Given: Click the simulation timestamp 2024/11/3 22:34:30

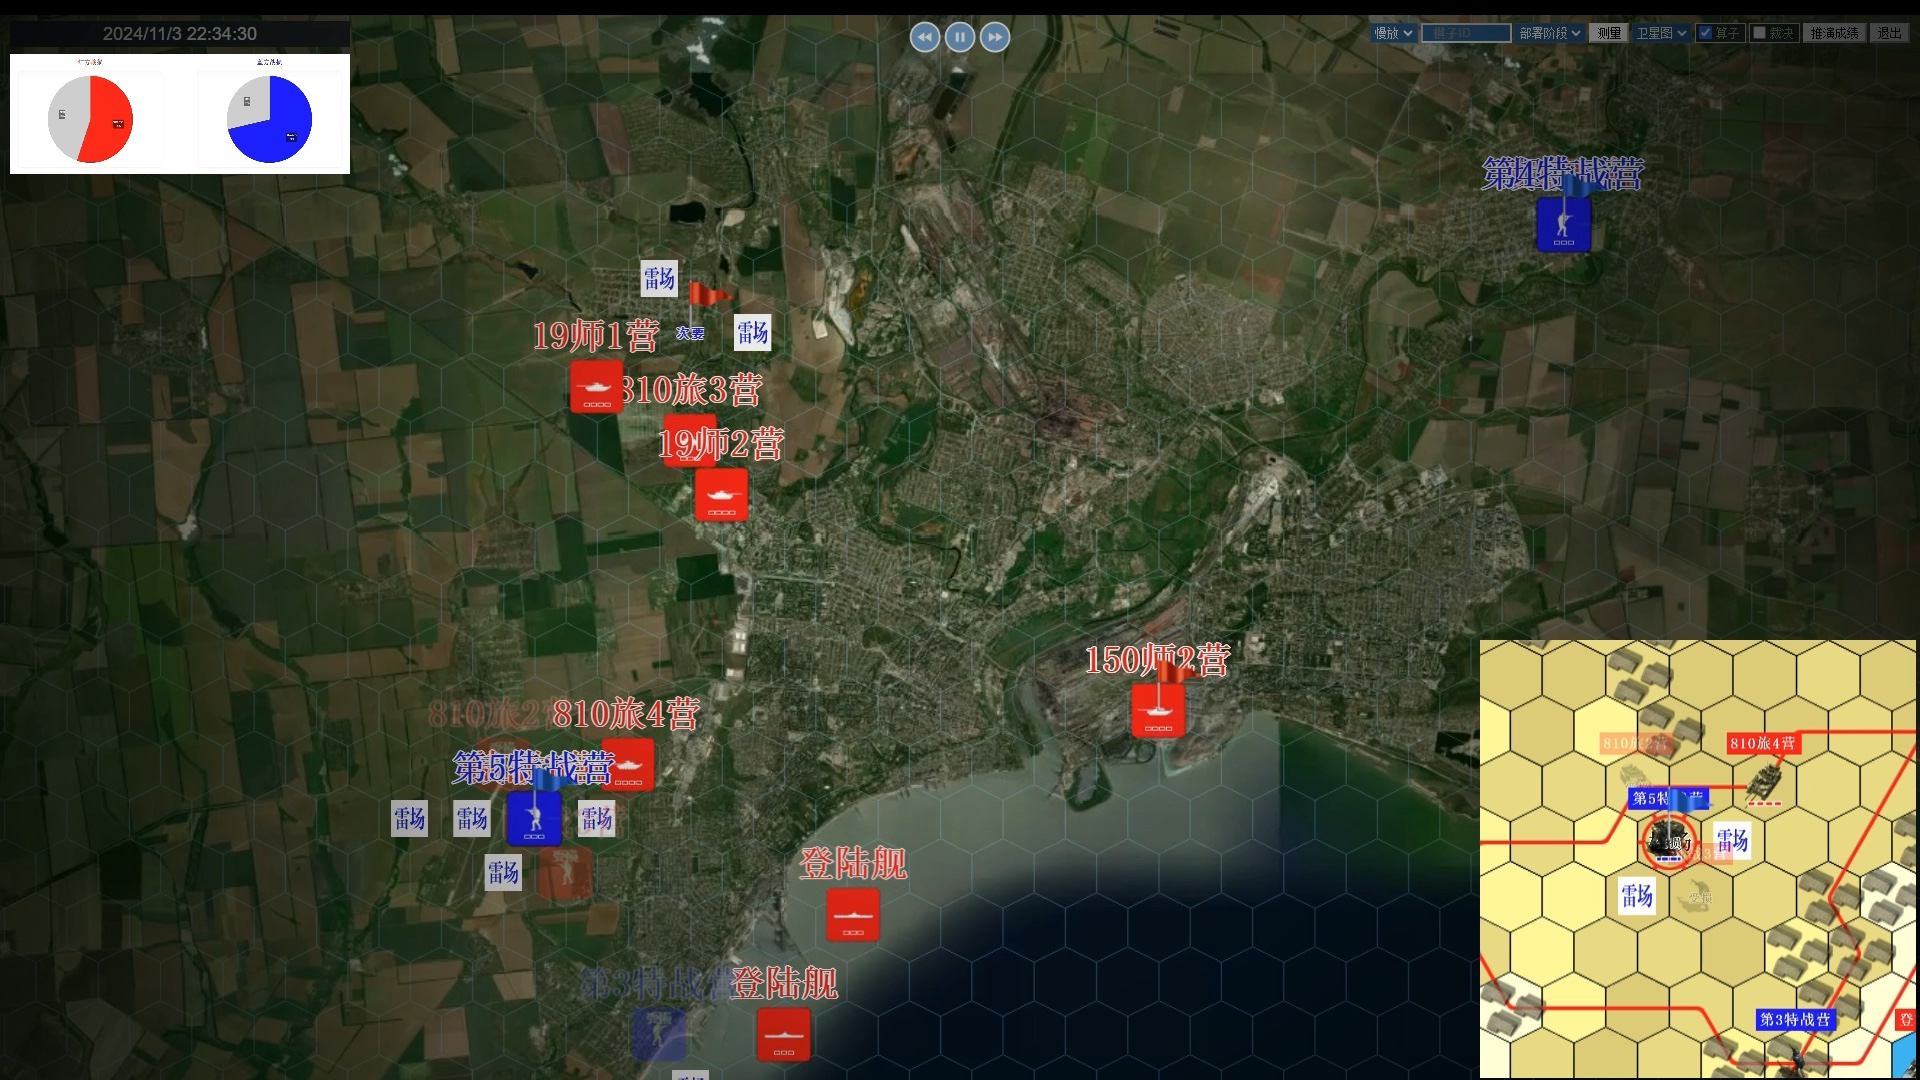Looking at the screenshot, I should (180, 34).
